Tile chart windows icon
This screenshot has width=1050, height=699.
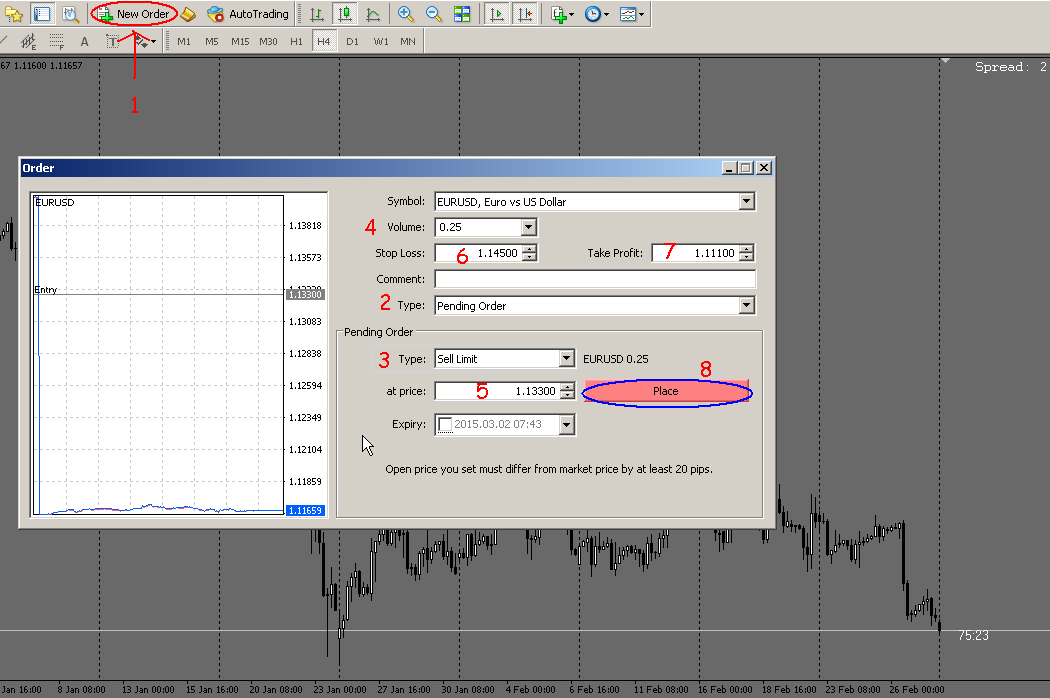pyautogui.click(x=462, y=14)
